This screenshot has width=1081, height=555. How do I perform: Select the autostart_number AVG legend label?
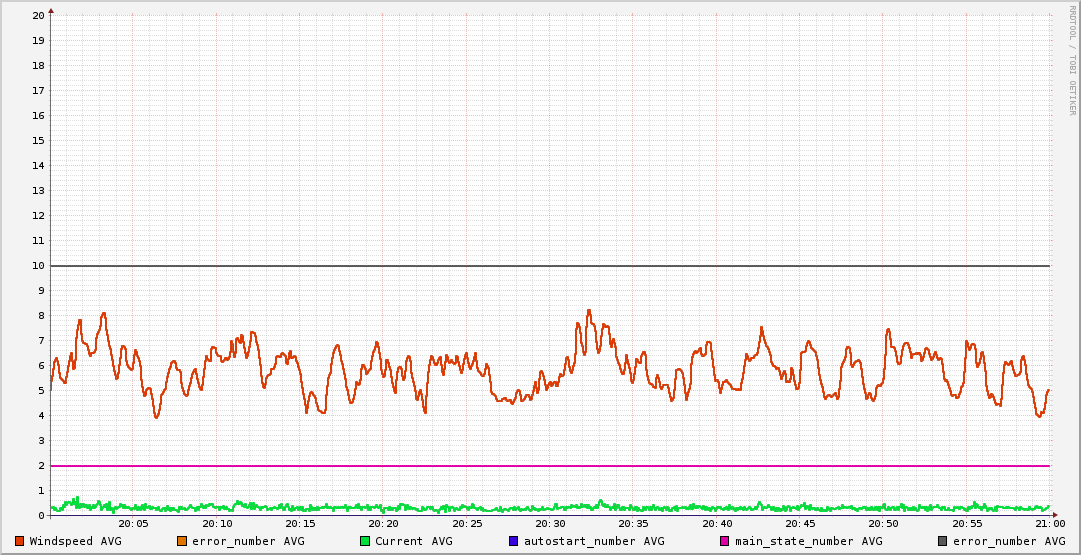tap(592, 541)
